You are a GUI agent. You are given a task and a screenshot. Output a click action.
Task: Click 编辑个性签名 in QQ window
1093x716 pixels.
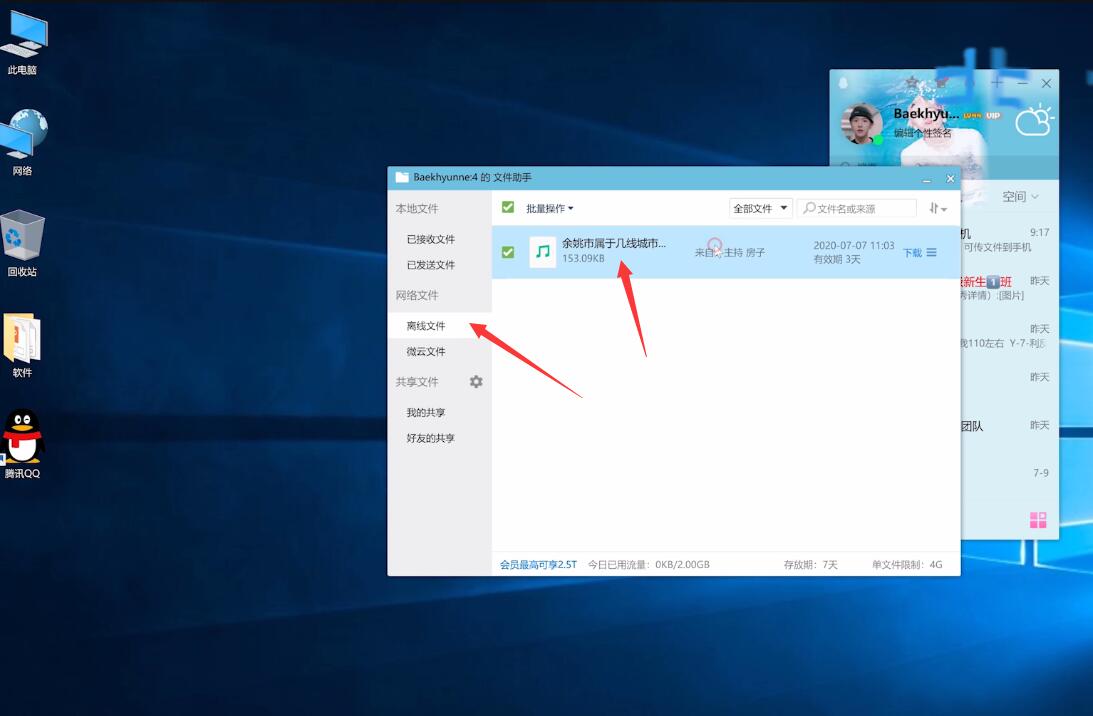(923, 132)
